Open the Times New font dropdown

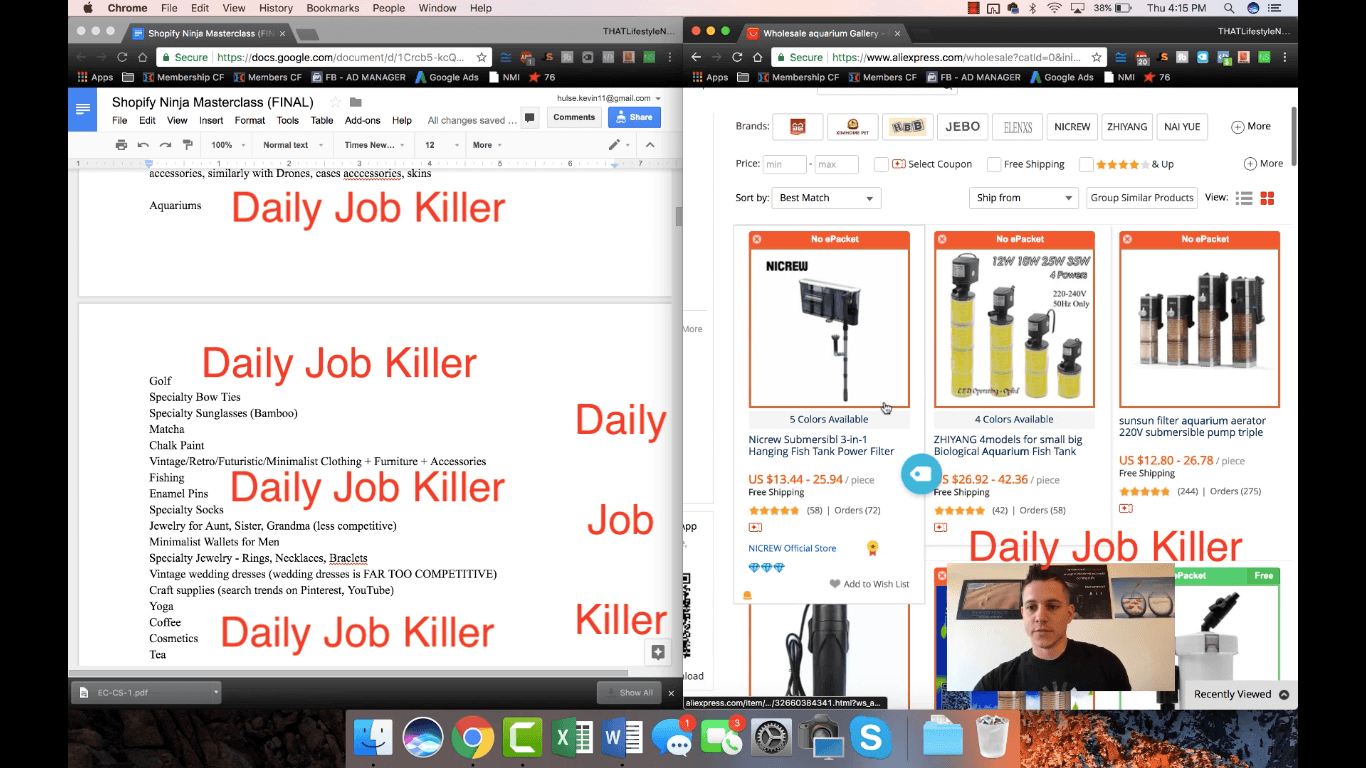(x=375, y=145)
